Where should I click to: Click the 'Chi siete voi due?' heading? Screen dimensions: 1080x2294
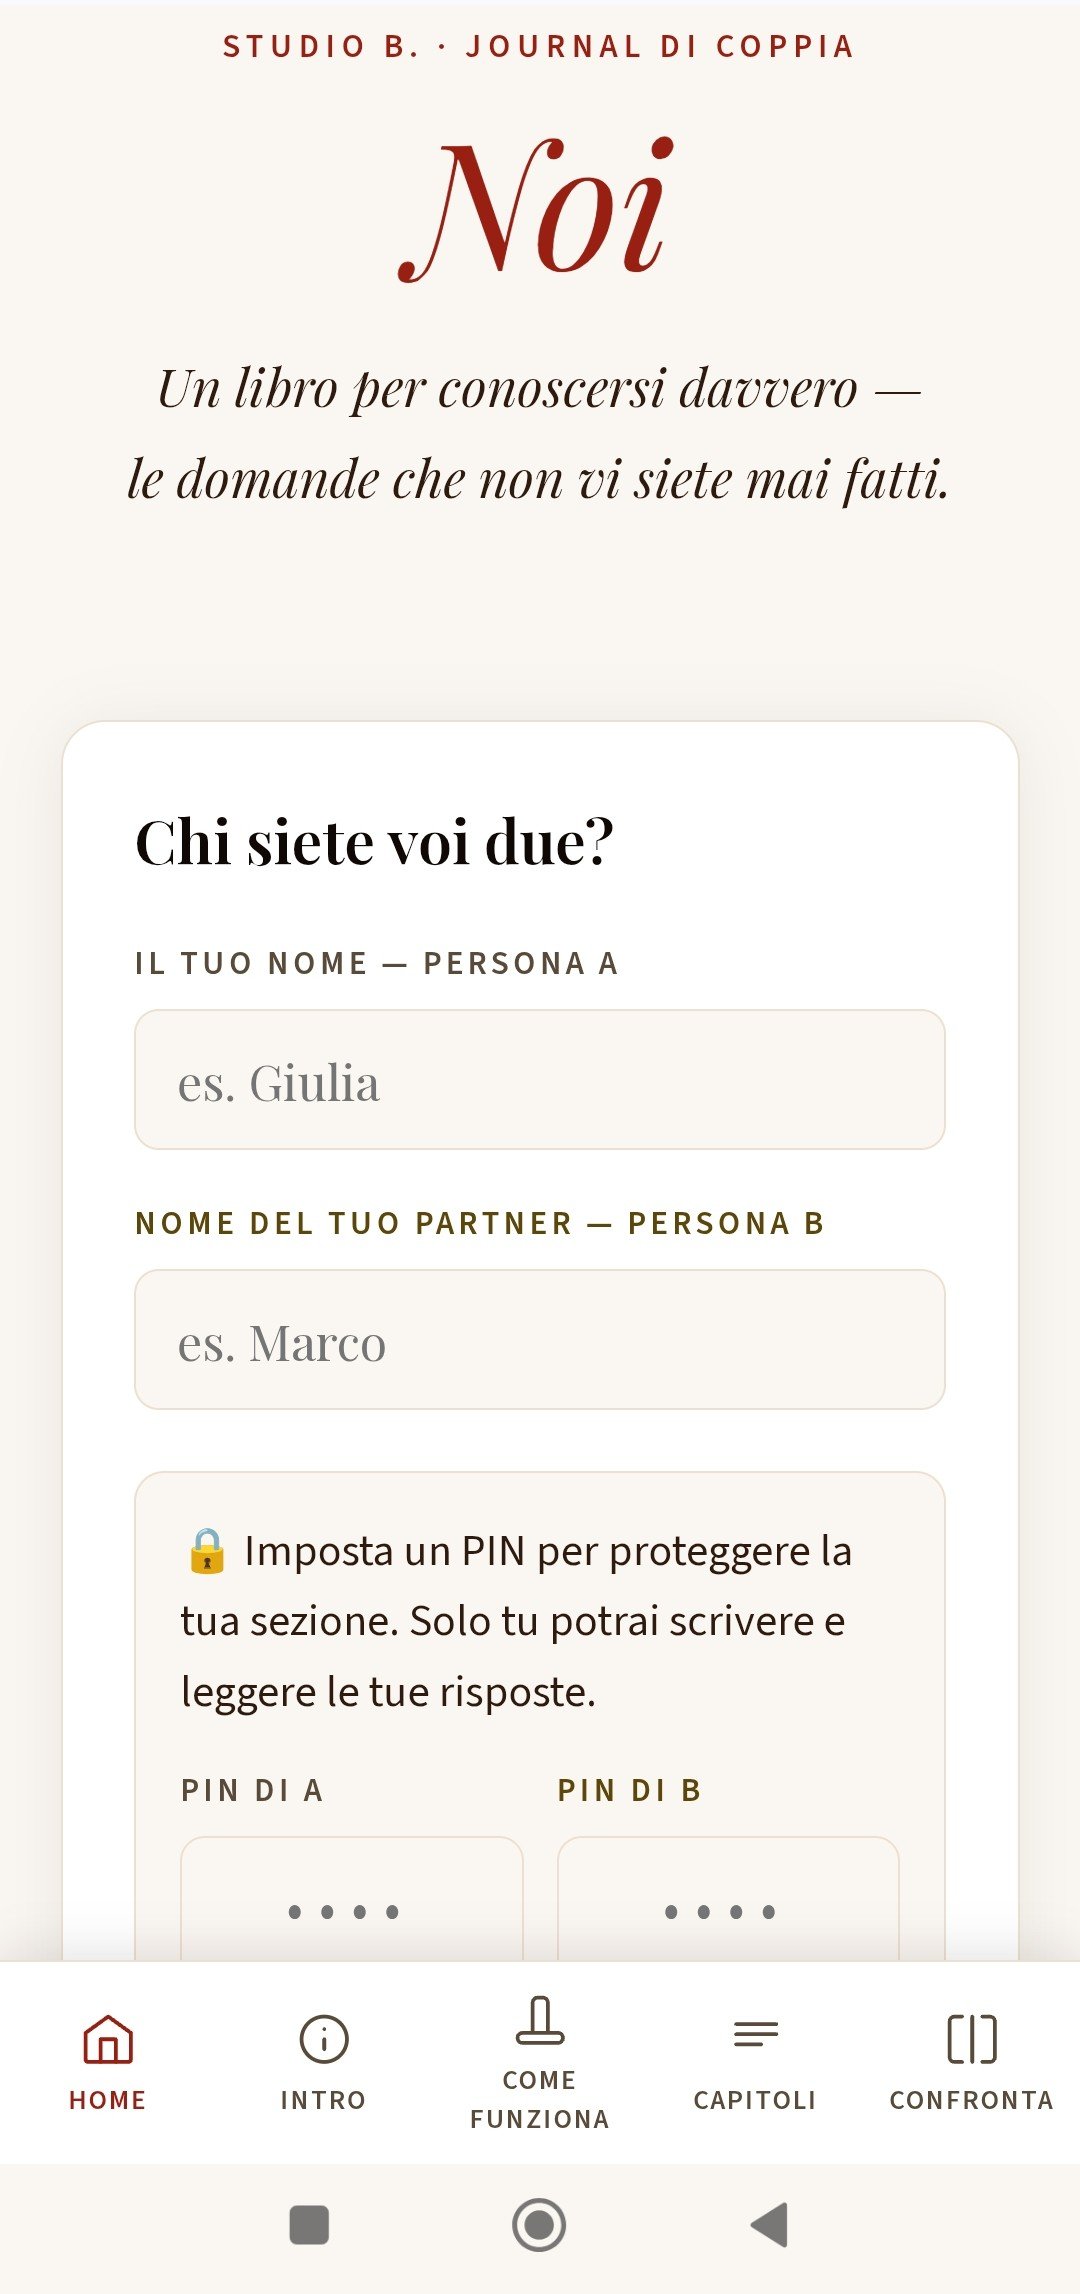pyautogui.click(x=374, y=842)
